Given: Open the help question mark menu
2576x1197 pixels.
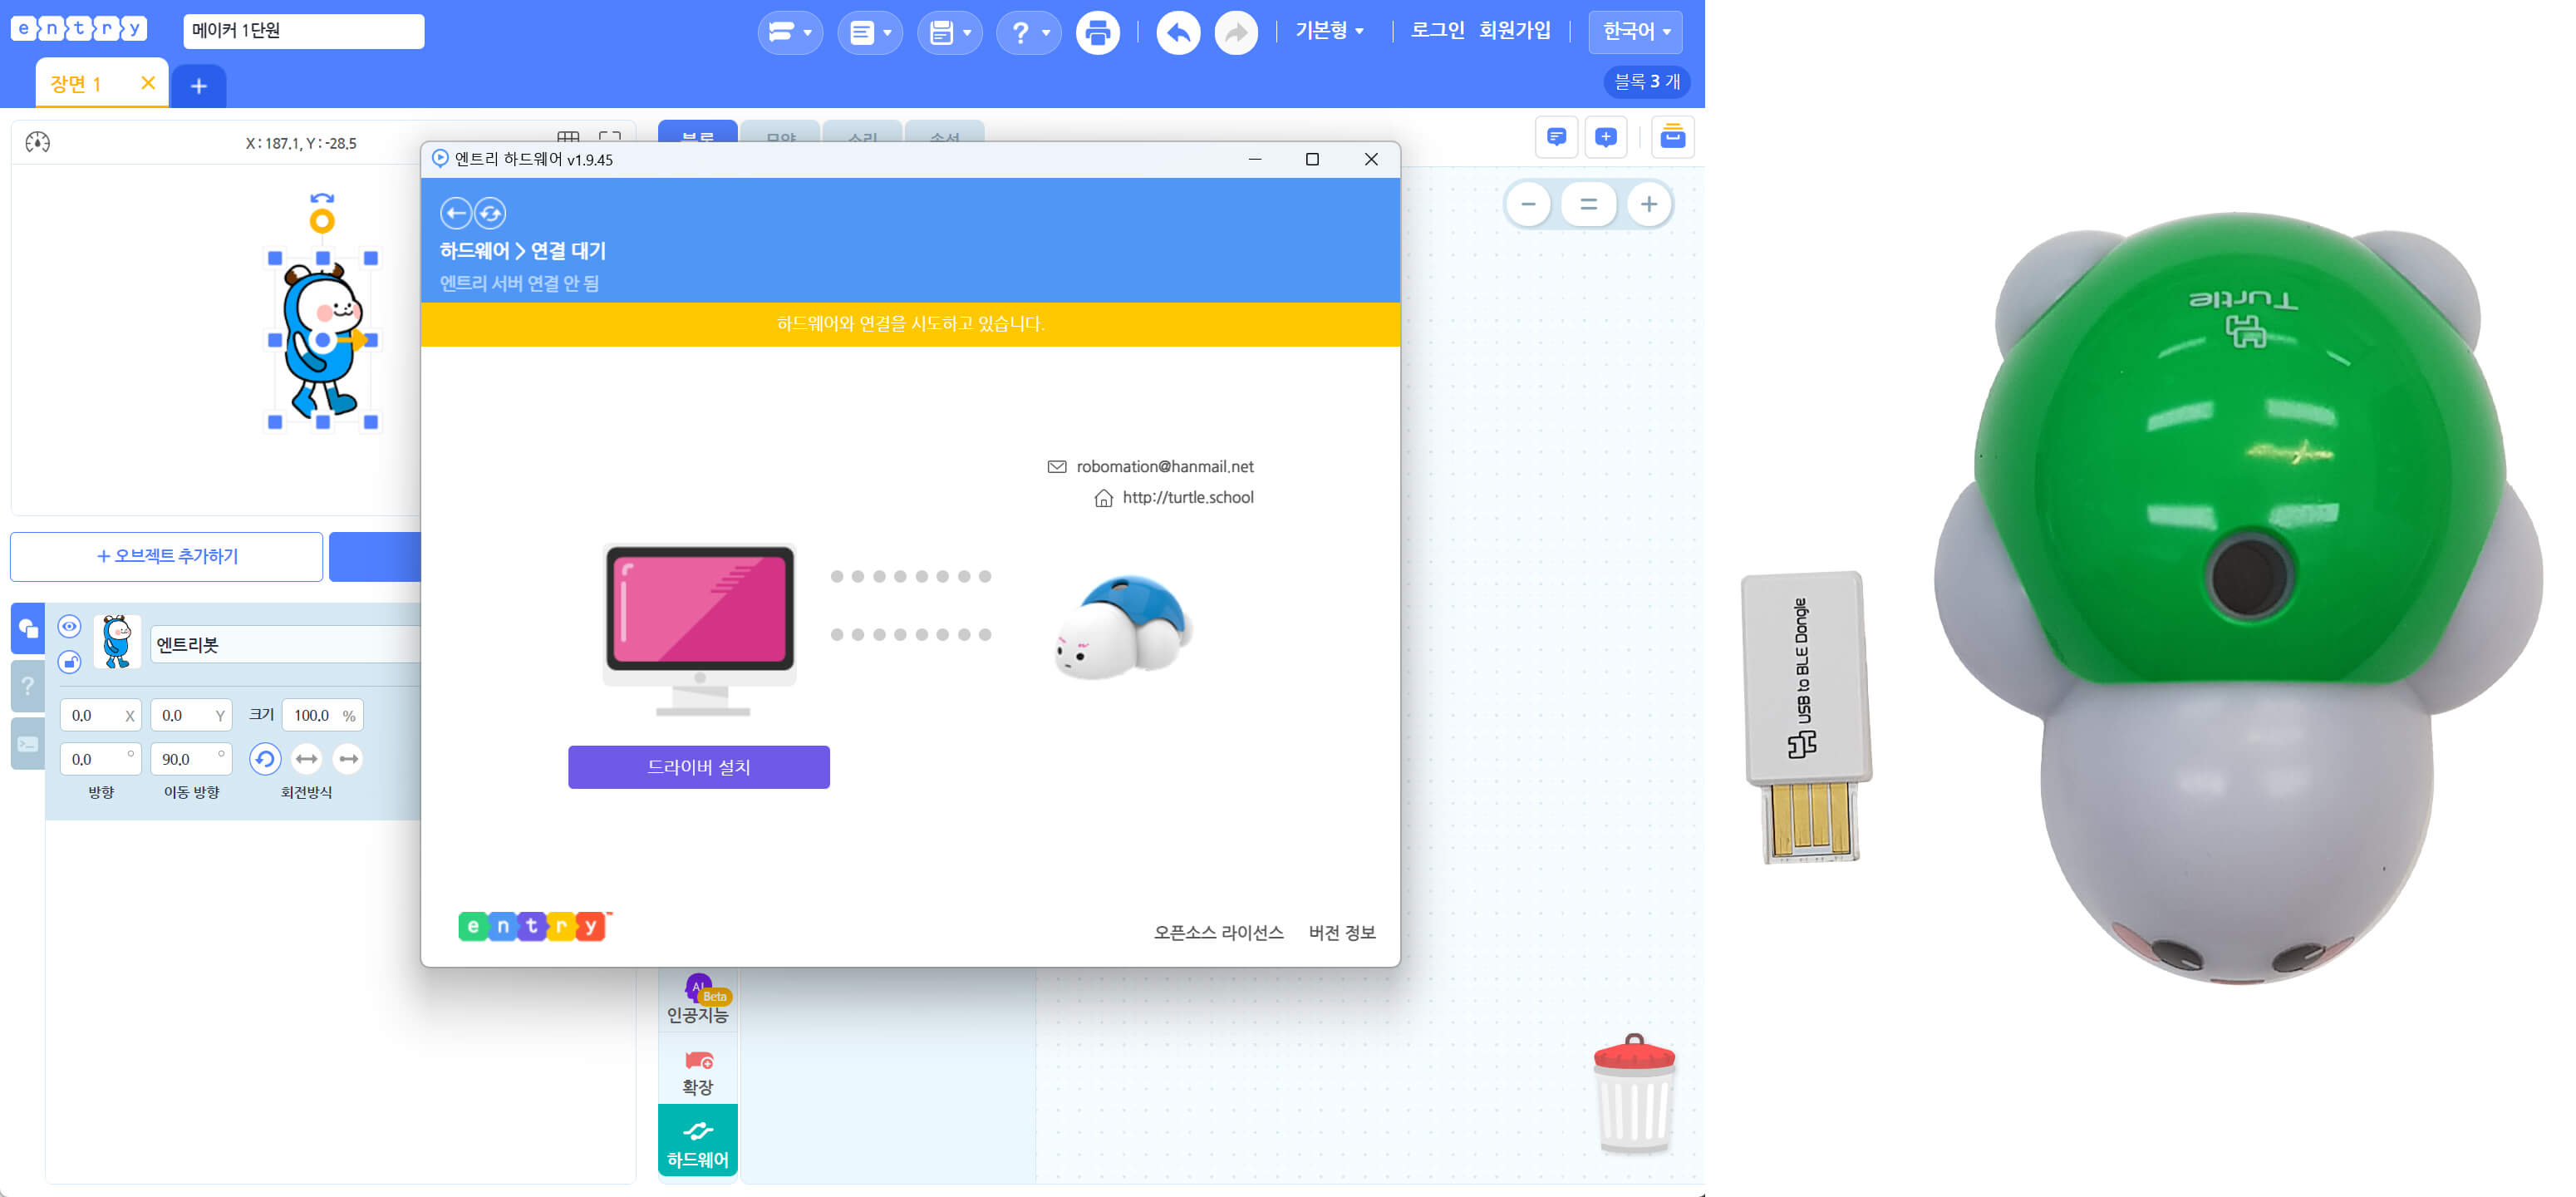Looking at the screenshot, I should pyautogui.click(x=1029, y=32).
